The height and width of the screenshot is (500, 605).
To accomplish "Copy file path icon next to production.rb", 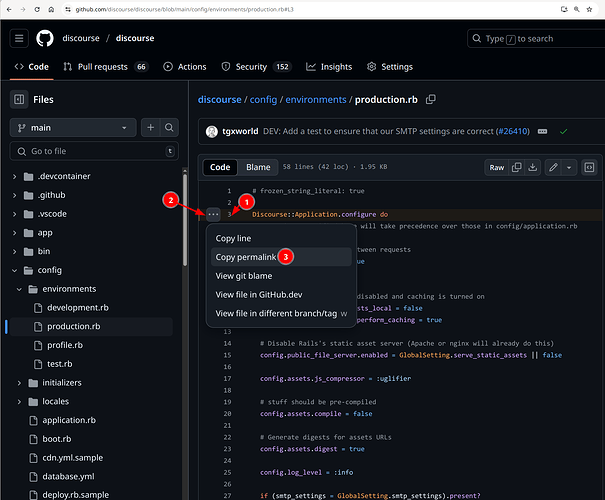I will 431,100.
